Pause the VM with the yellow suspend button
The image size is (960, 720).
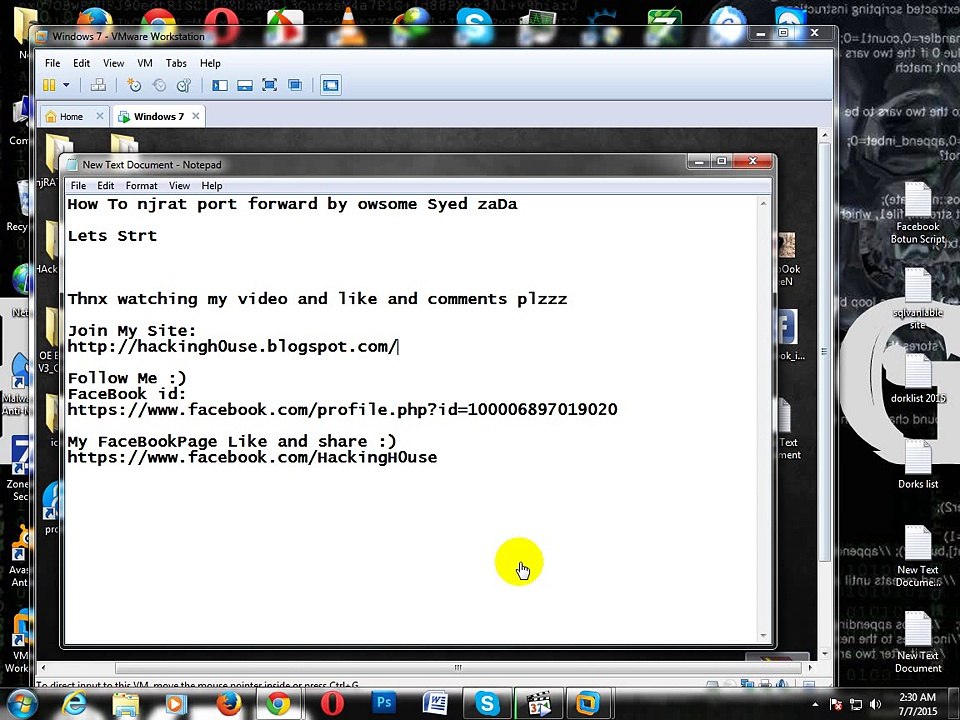point(49,85)
